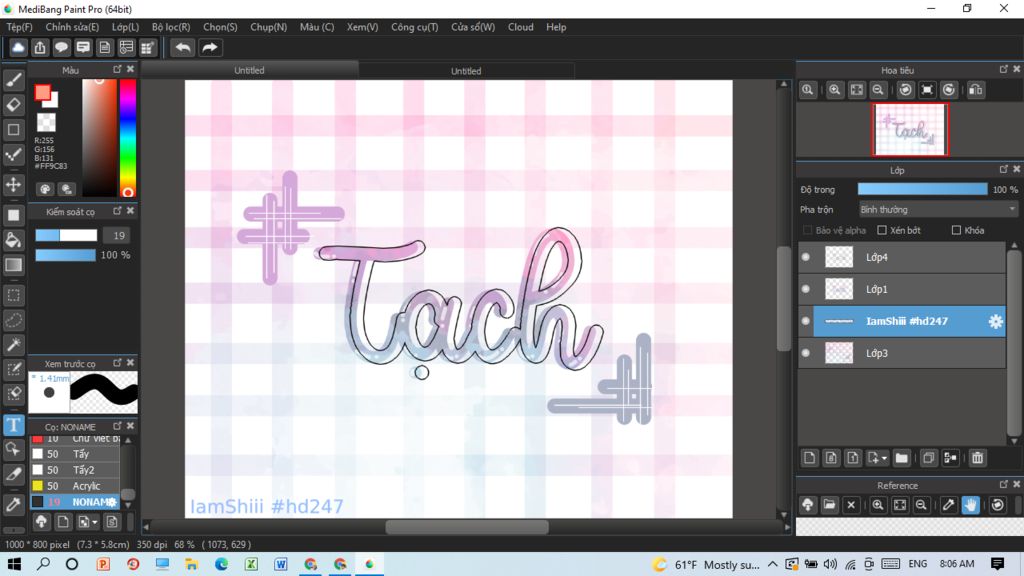
Task: Toggle visibility of Lớp1 layer
Action: point(806,289)
